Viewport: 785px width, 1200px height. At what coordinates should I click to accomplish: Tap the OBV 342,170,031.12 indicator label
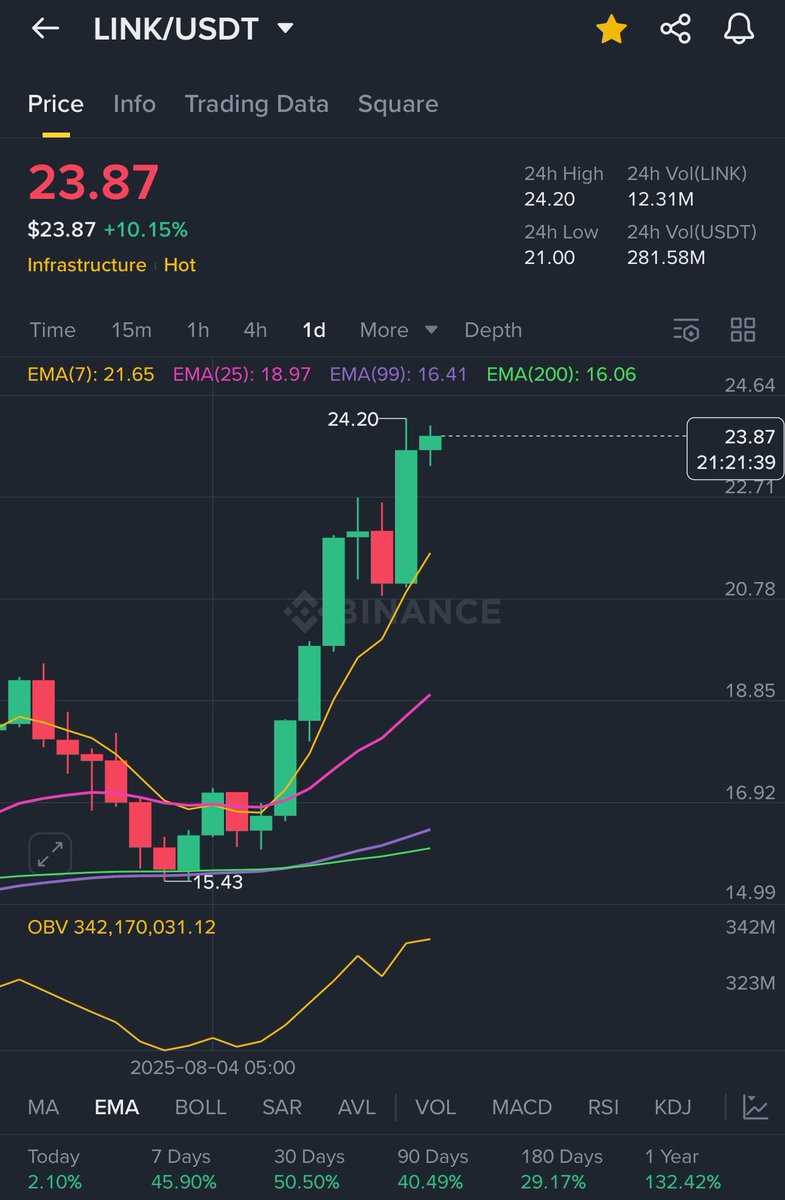click(x=121, y=927)
